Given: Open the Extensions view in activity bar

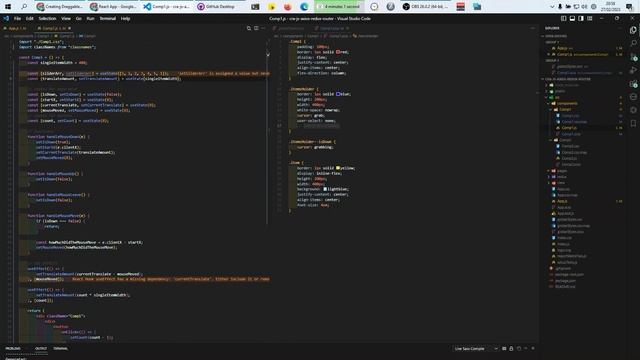Looking at the screenshot, I should [633, 84].
